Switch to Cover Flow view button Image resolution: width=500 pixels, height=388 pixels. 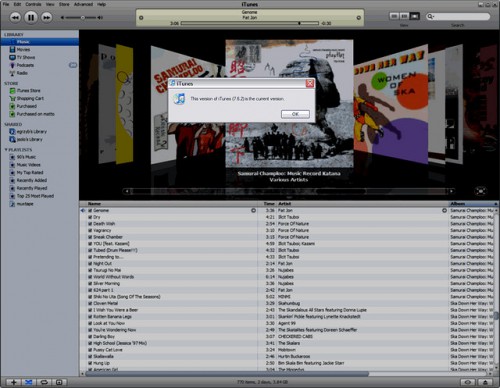tap(414, 16)
